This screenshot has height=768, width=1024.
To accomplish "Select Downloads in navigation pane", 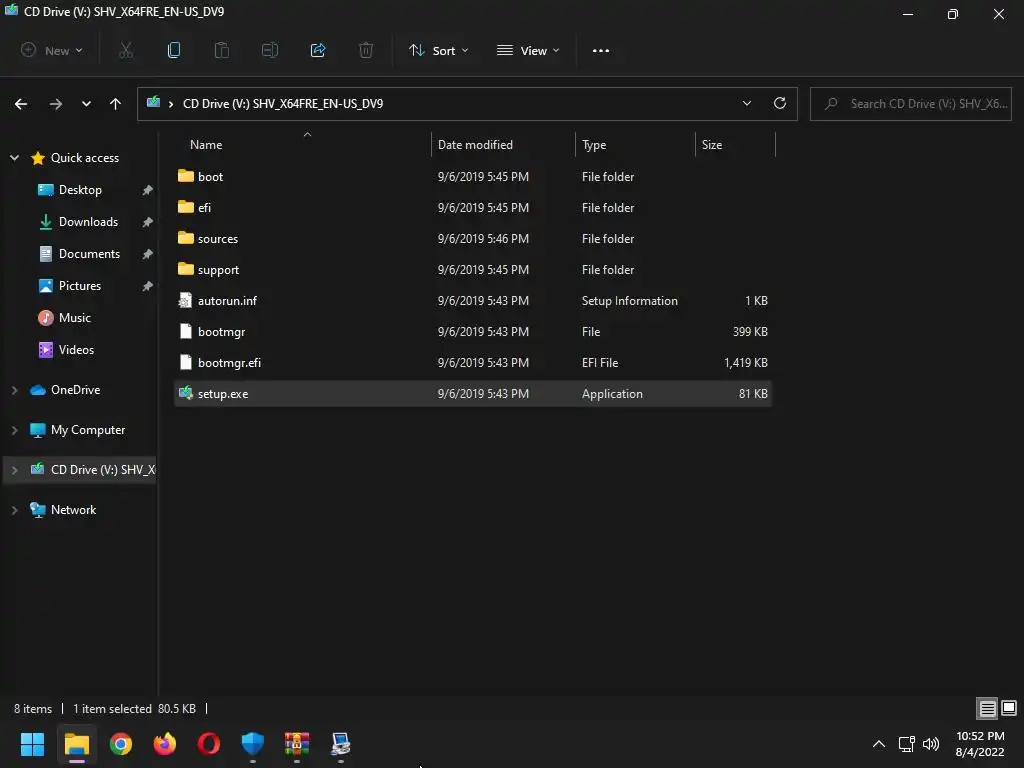I will point(88,222).
